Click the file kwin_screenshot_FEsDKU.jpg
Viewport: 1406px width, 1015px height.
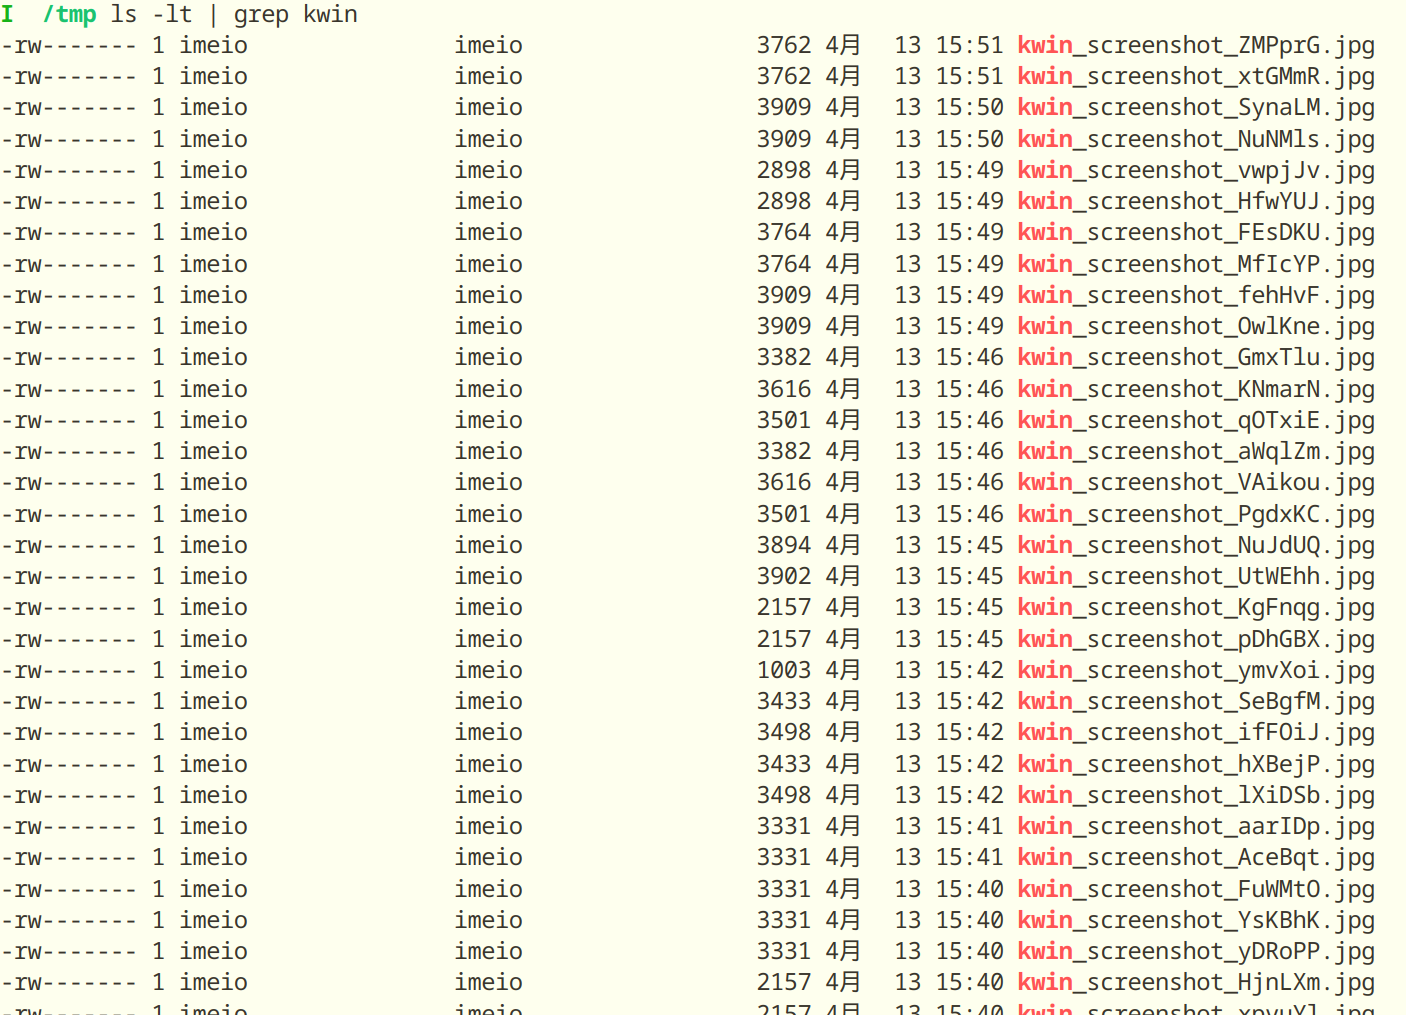click(x=1196, y=233)
